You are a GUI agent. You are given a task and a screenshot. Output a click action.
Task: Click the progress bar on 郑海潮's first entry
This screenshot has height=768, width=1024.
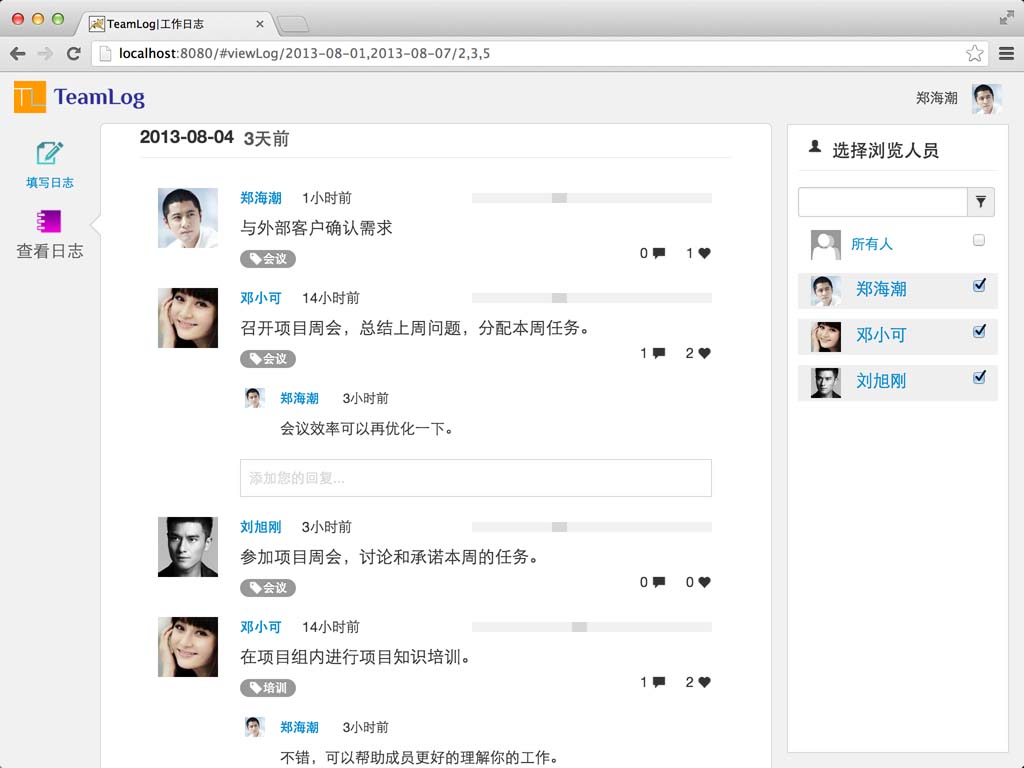point(592,197)
